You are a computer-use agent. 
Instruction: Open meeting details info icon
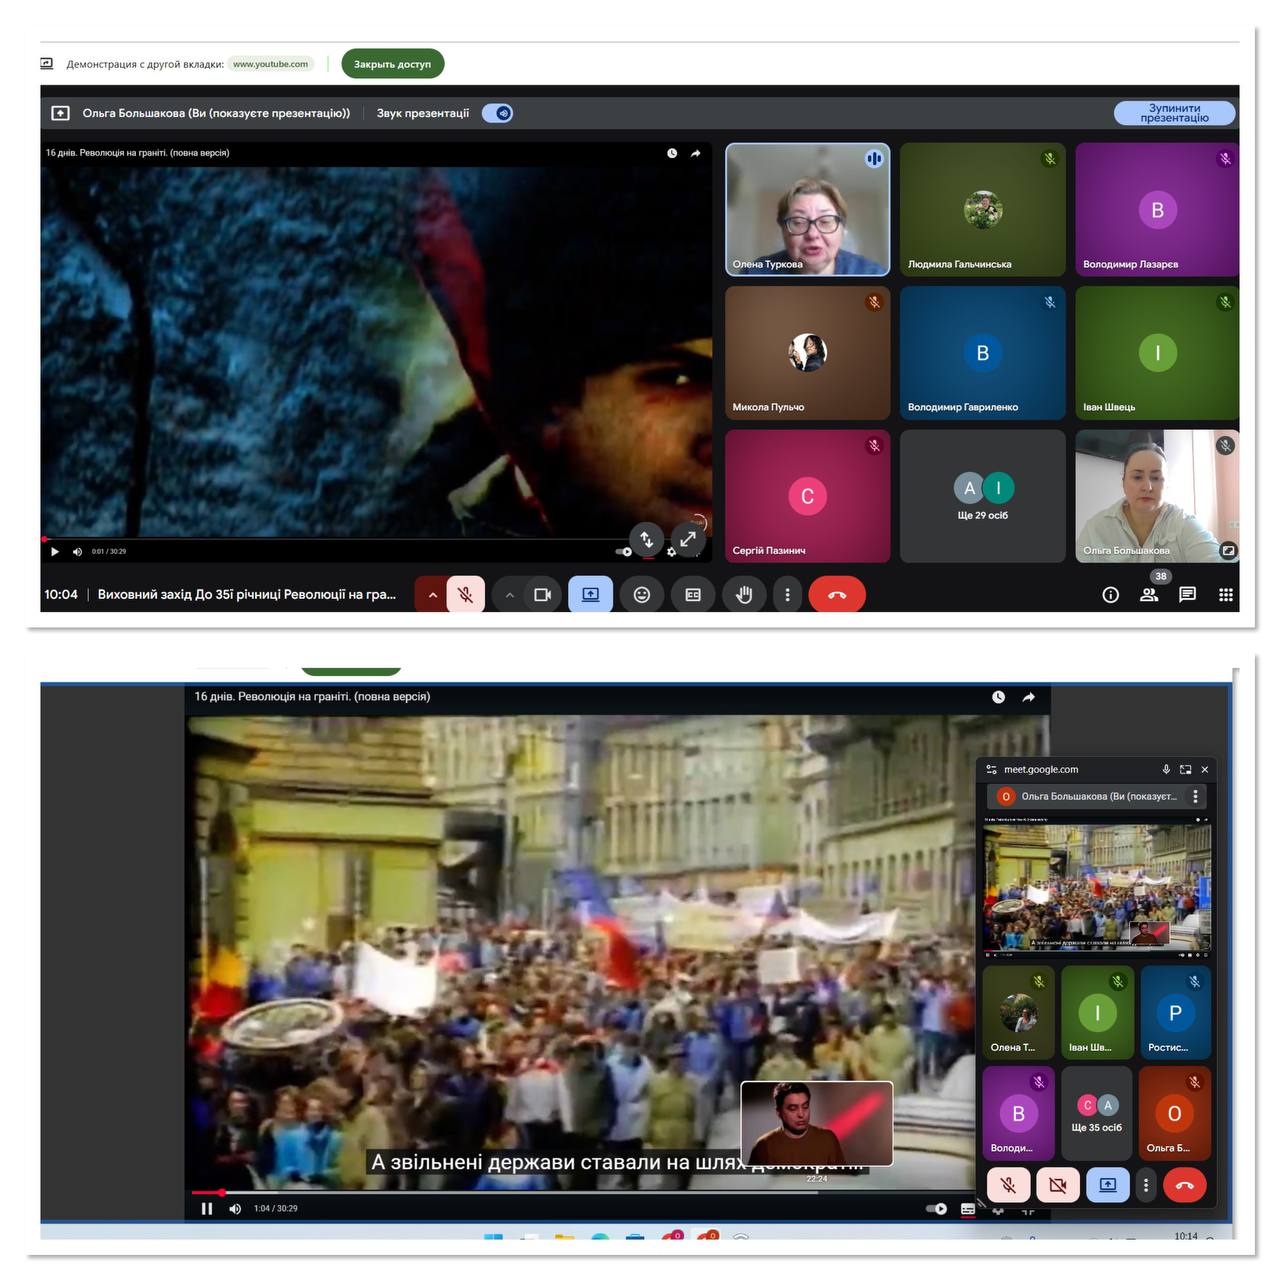pos(1110,595)
